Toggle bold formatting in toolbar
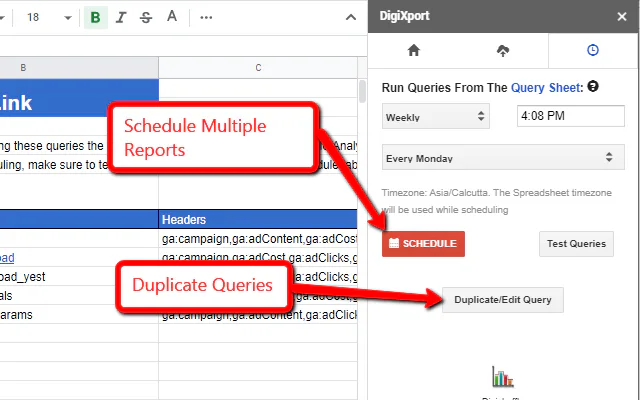The height and width of the screenshot is (400, 640). click(x=96, y=18)
